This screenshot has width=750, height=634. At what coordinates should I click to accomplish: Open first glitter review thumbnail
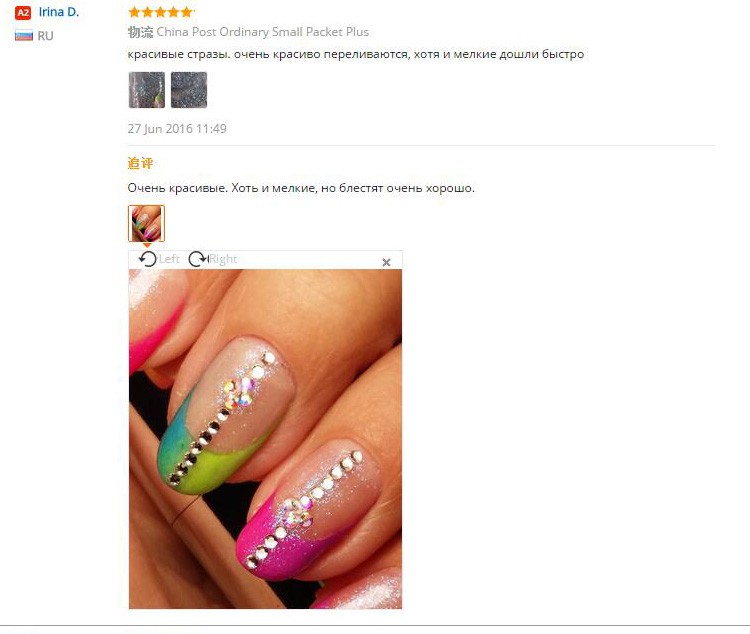(x=147, y=90)
